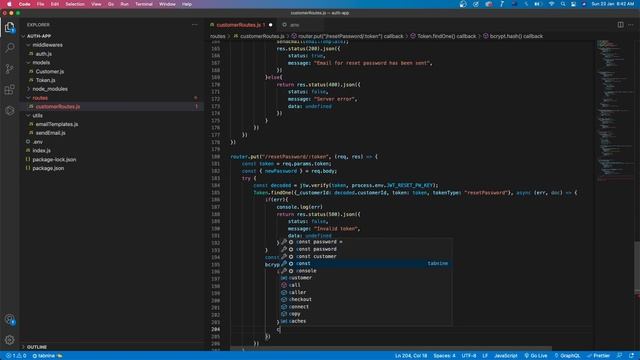The image size is (640, 360).
Task: Open sendEmail.js file
Action: (x=50, y=133)
